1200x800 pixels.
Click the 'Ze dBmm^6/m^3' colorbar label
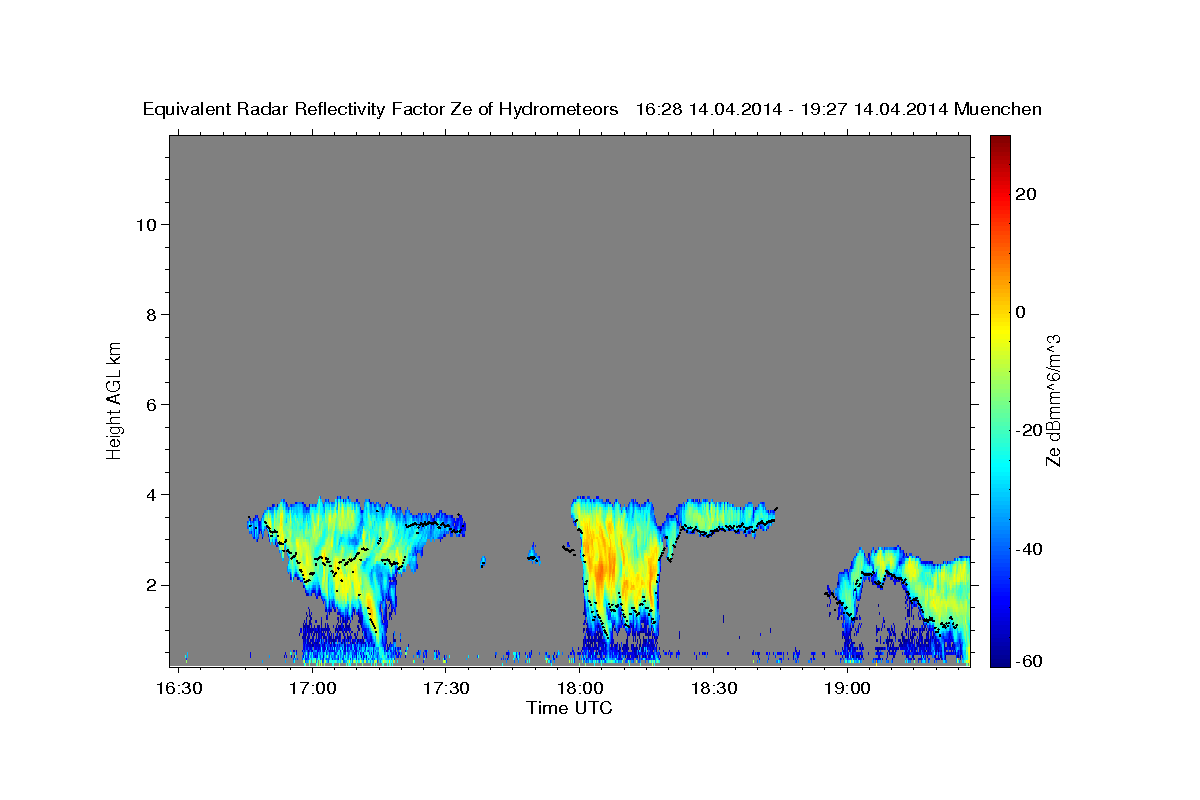pos(1052,400)
